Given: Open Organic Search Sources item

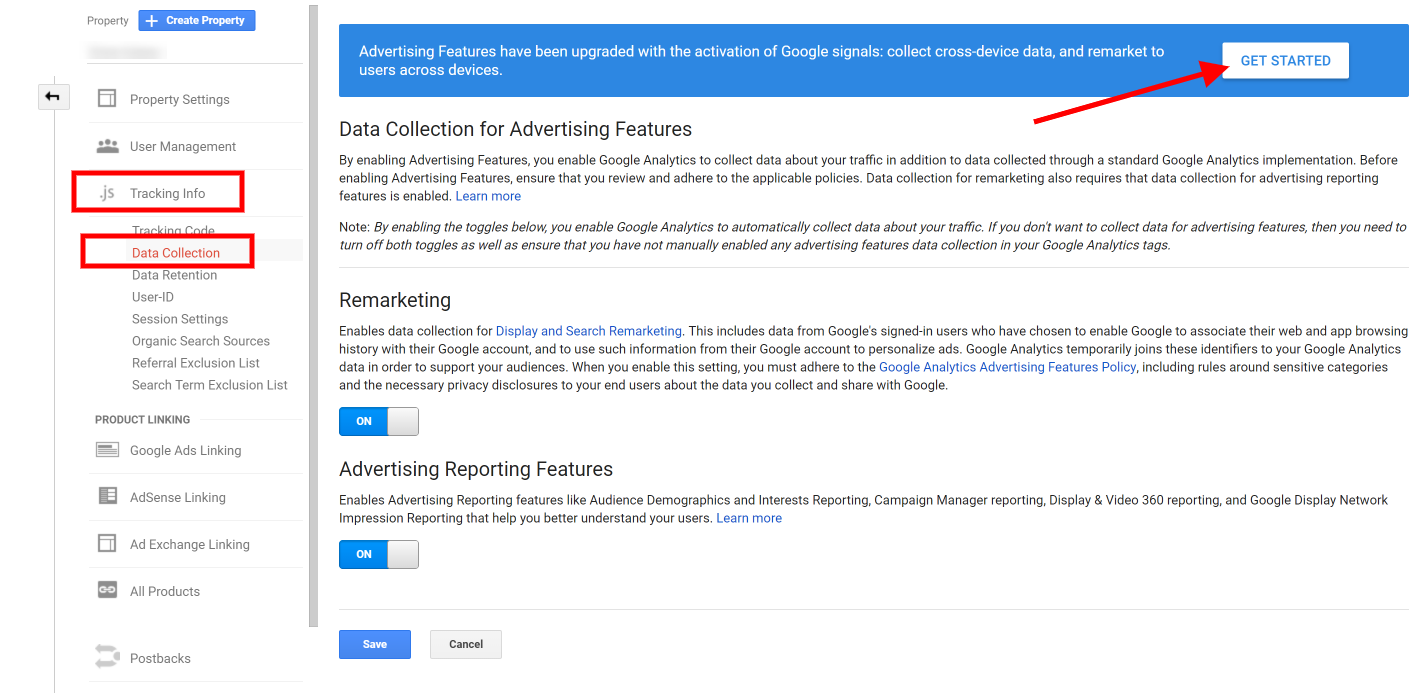Looking at the screenshot, I should [201, 341].
